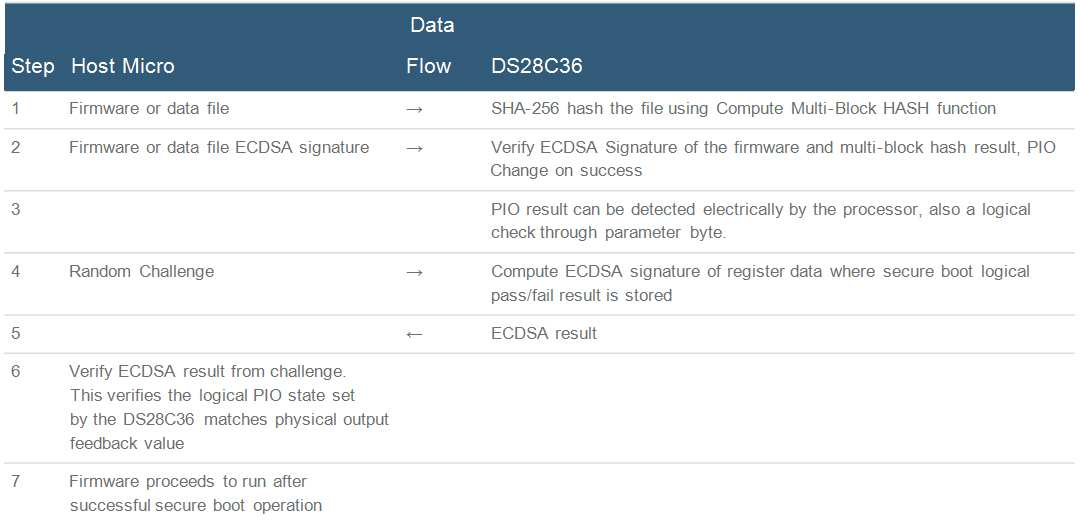This screenshot has height=521, width=1080.
Task: Select the 'Verify ECDSA Signature of the firmware' cell
Action: pyautogui.click(x=773, y=159)
